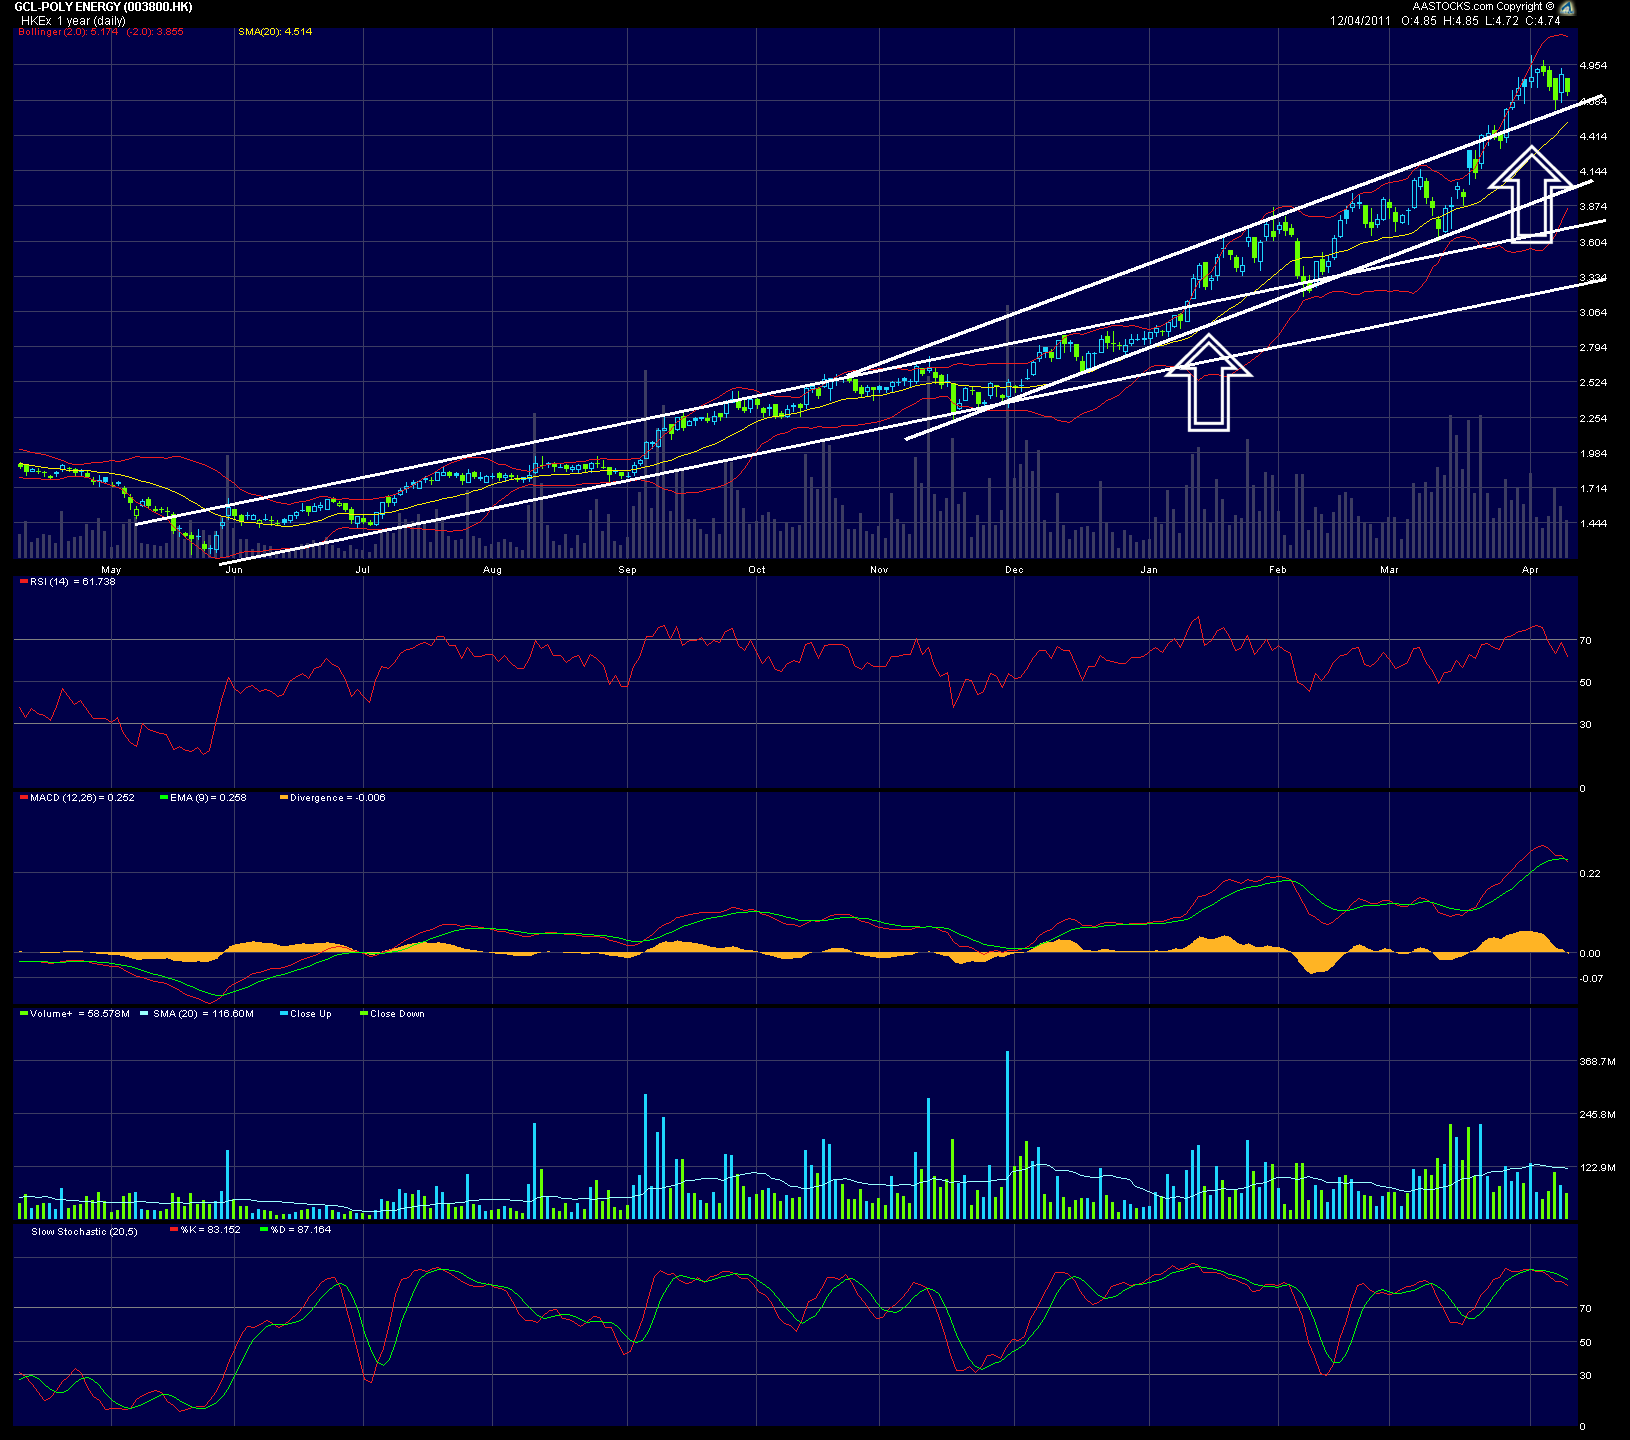1630x1440 pixels.
Task: Click the %K = 83.152 label
Action: click(x=211, y=1230)
